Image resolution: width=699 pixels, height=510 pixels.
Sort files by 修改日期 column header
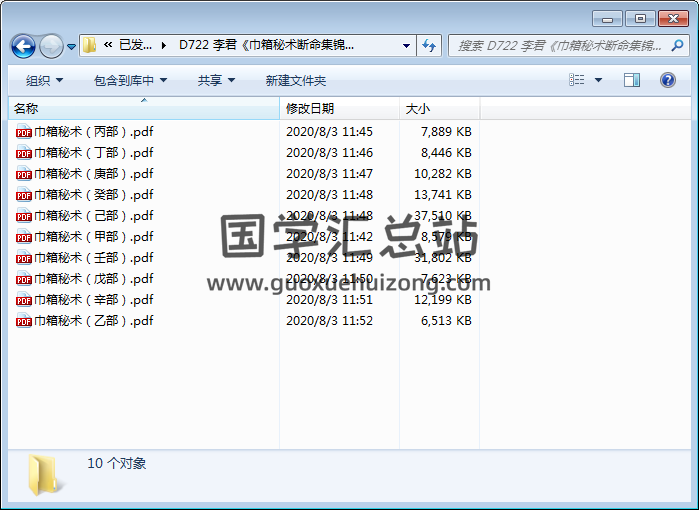tap(310, 108)
